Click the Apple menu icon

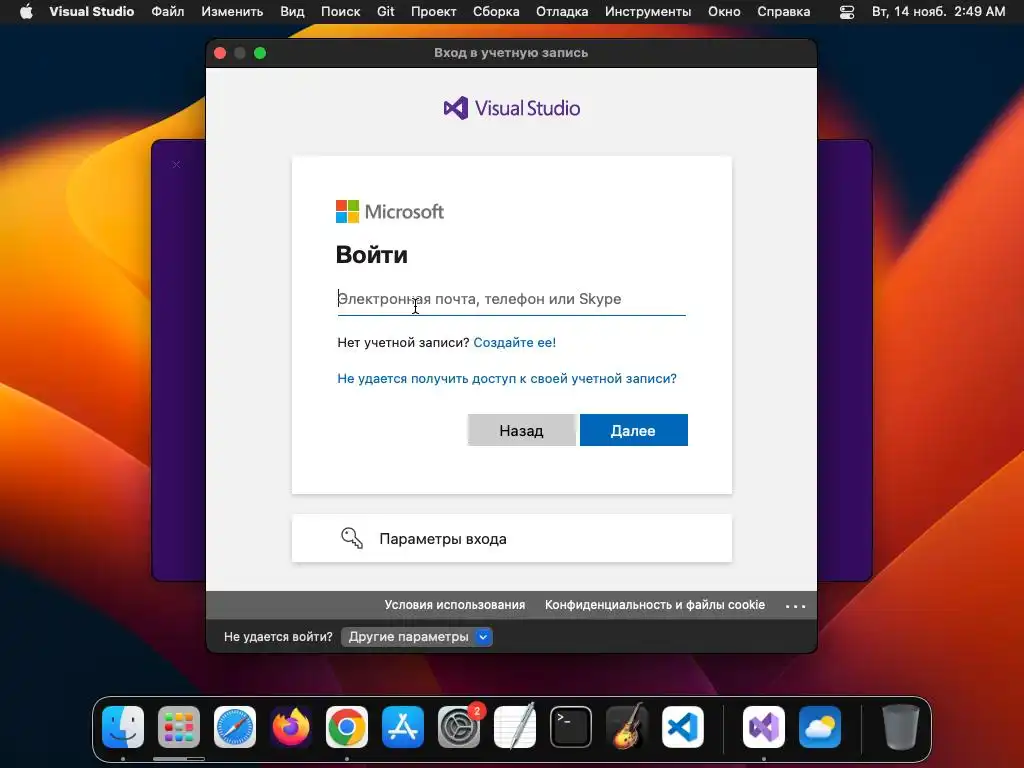coord(26,11)
